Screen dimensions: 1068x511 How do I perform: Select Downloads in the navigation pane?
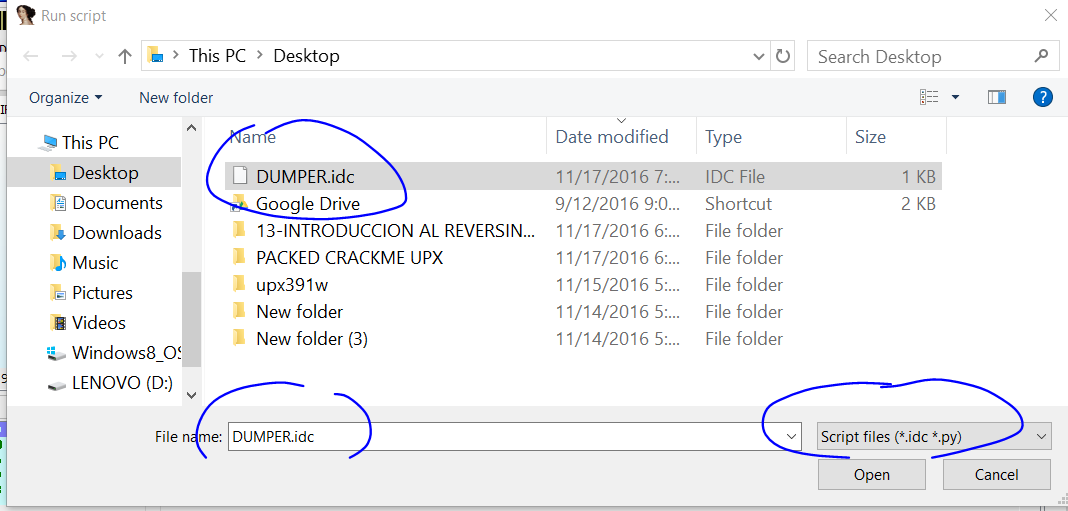[x=116, y=233]
